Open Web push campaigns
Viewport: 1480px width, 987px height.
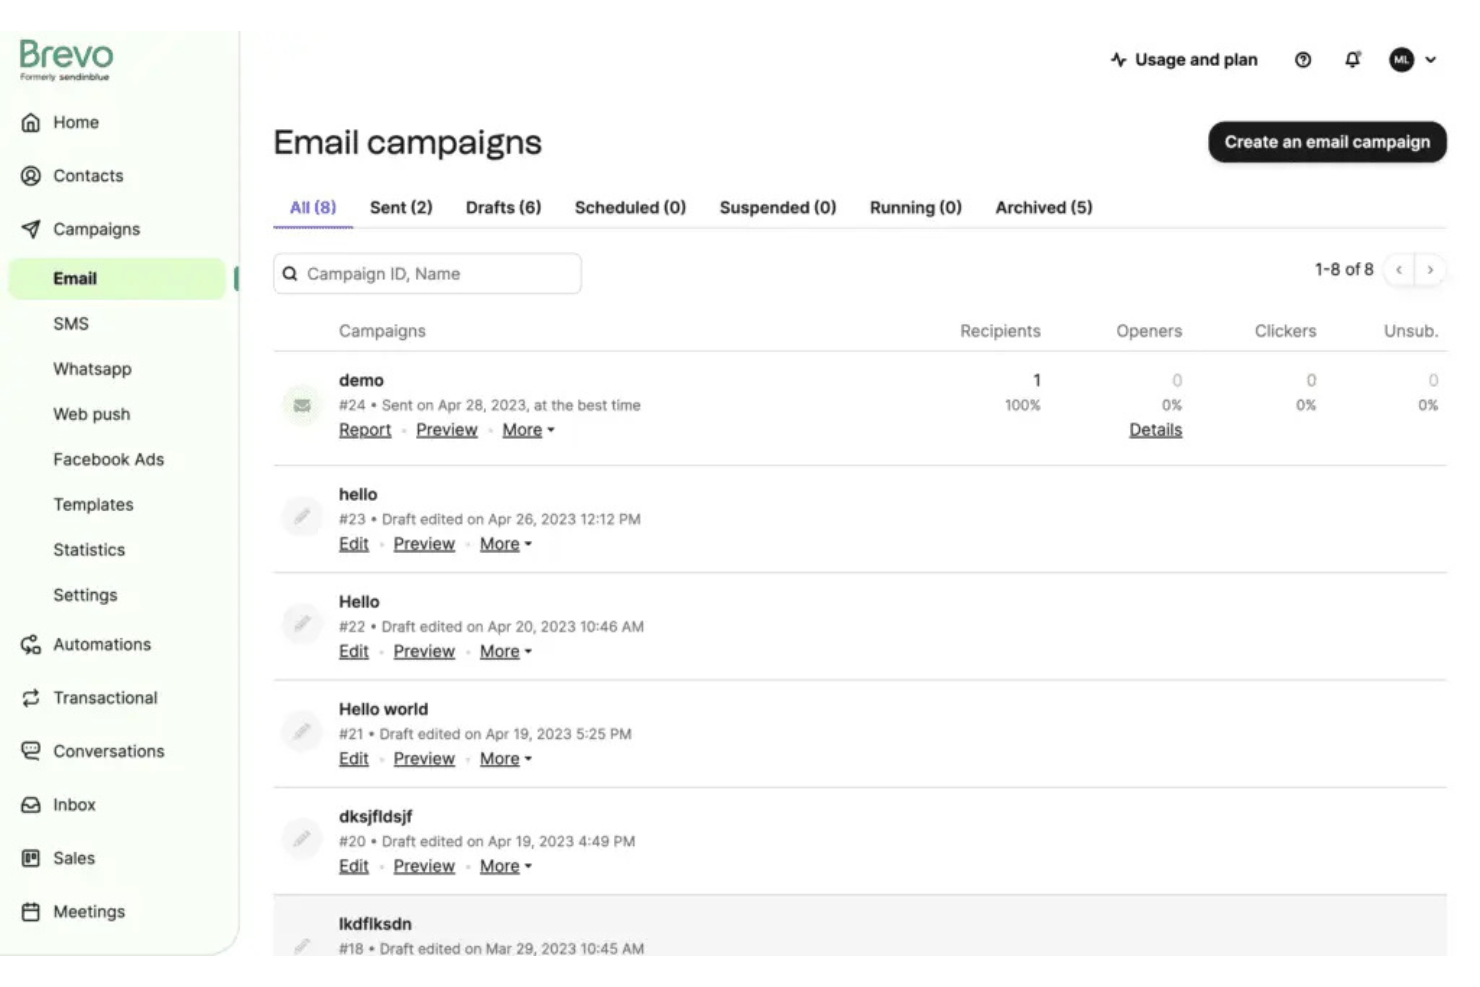pos(91,414)
